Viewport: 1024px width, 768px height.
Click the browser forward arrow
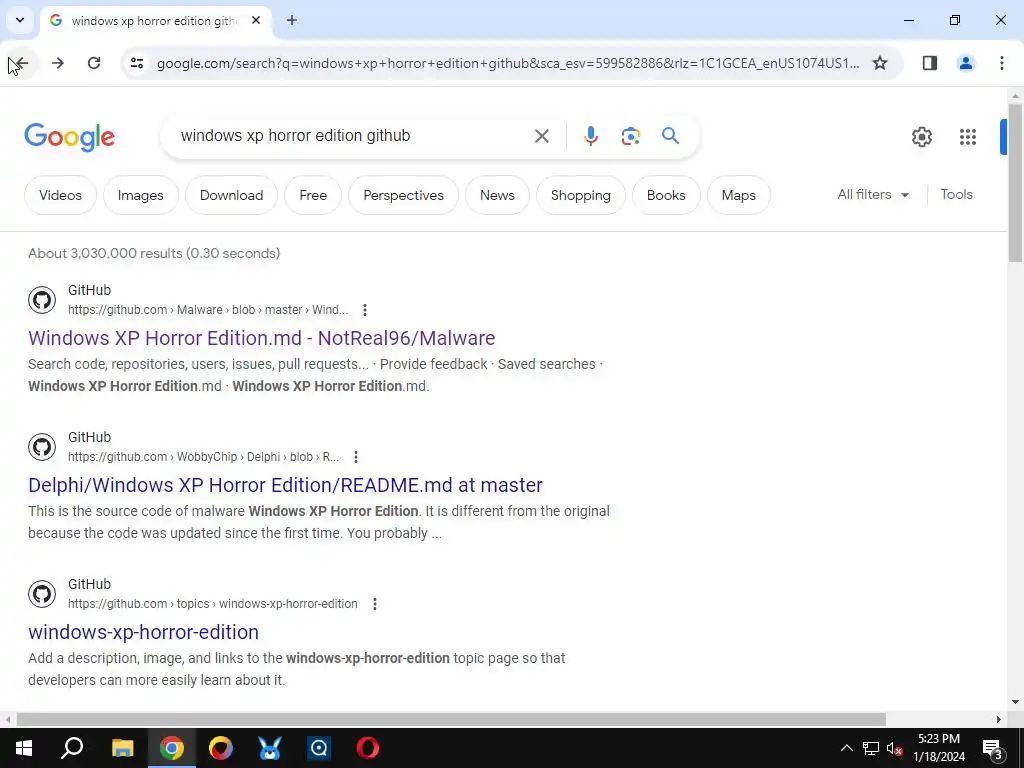point(57,63)
